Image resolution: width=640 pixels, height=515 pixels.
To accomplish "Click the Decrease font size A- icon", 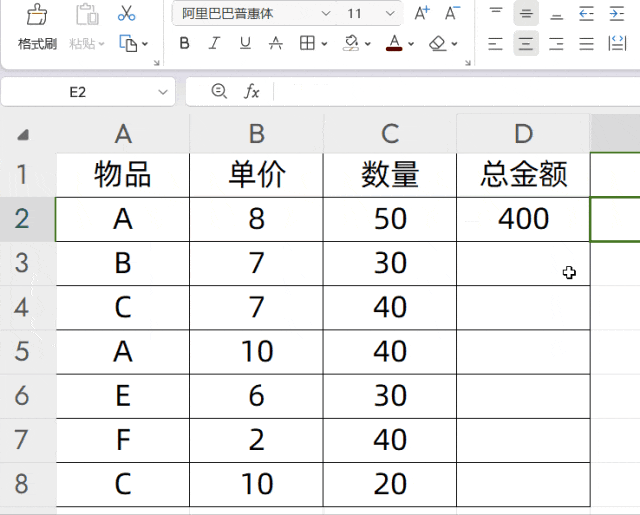I will [452, 13].
